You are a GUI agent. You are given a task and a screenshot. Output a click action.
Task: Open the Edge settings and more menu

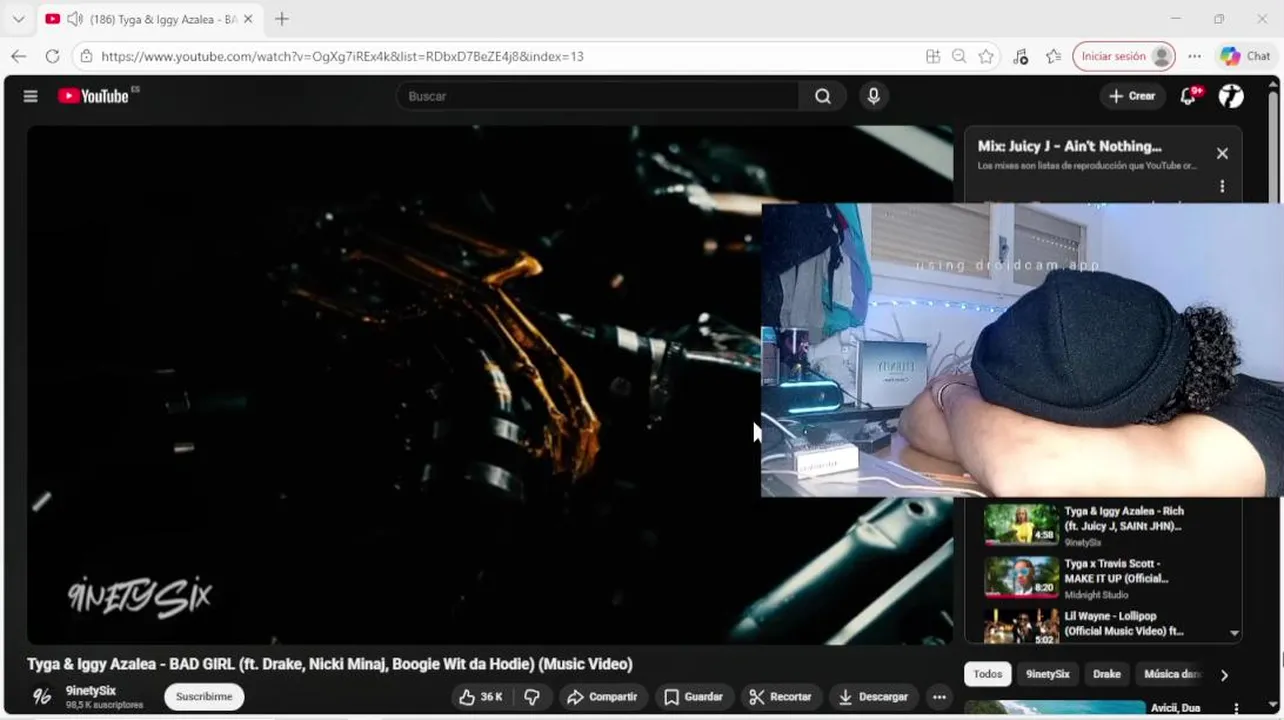pos(1195,56)
